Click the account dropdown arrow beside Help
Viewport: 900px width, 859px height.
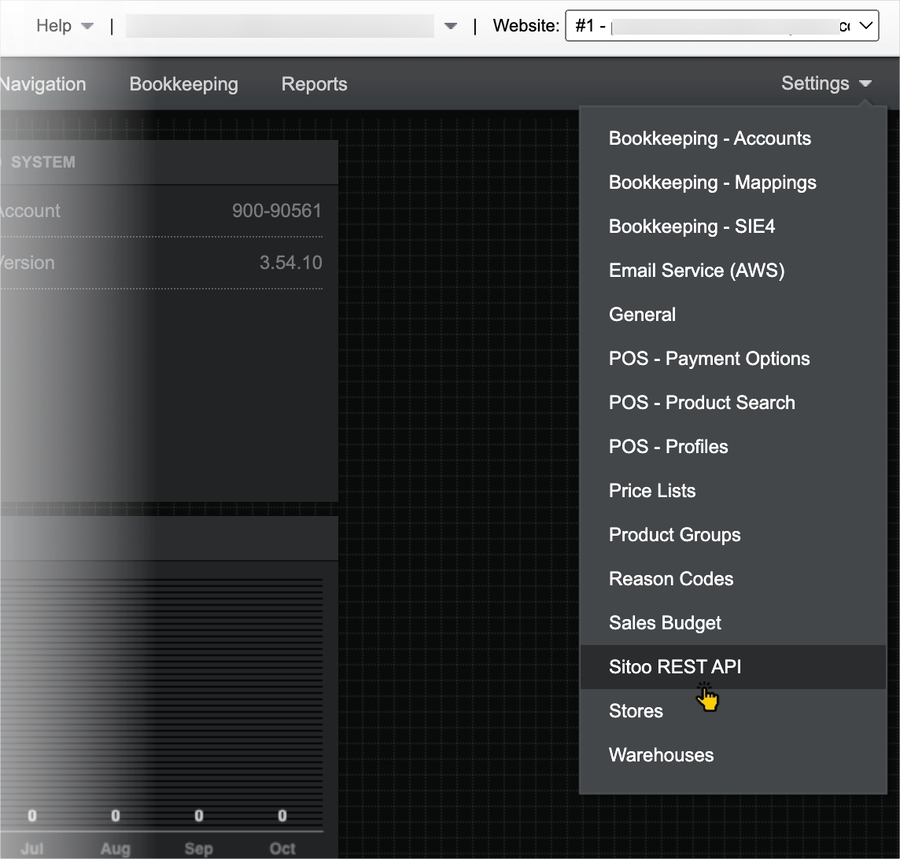[450, 27]
